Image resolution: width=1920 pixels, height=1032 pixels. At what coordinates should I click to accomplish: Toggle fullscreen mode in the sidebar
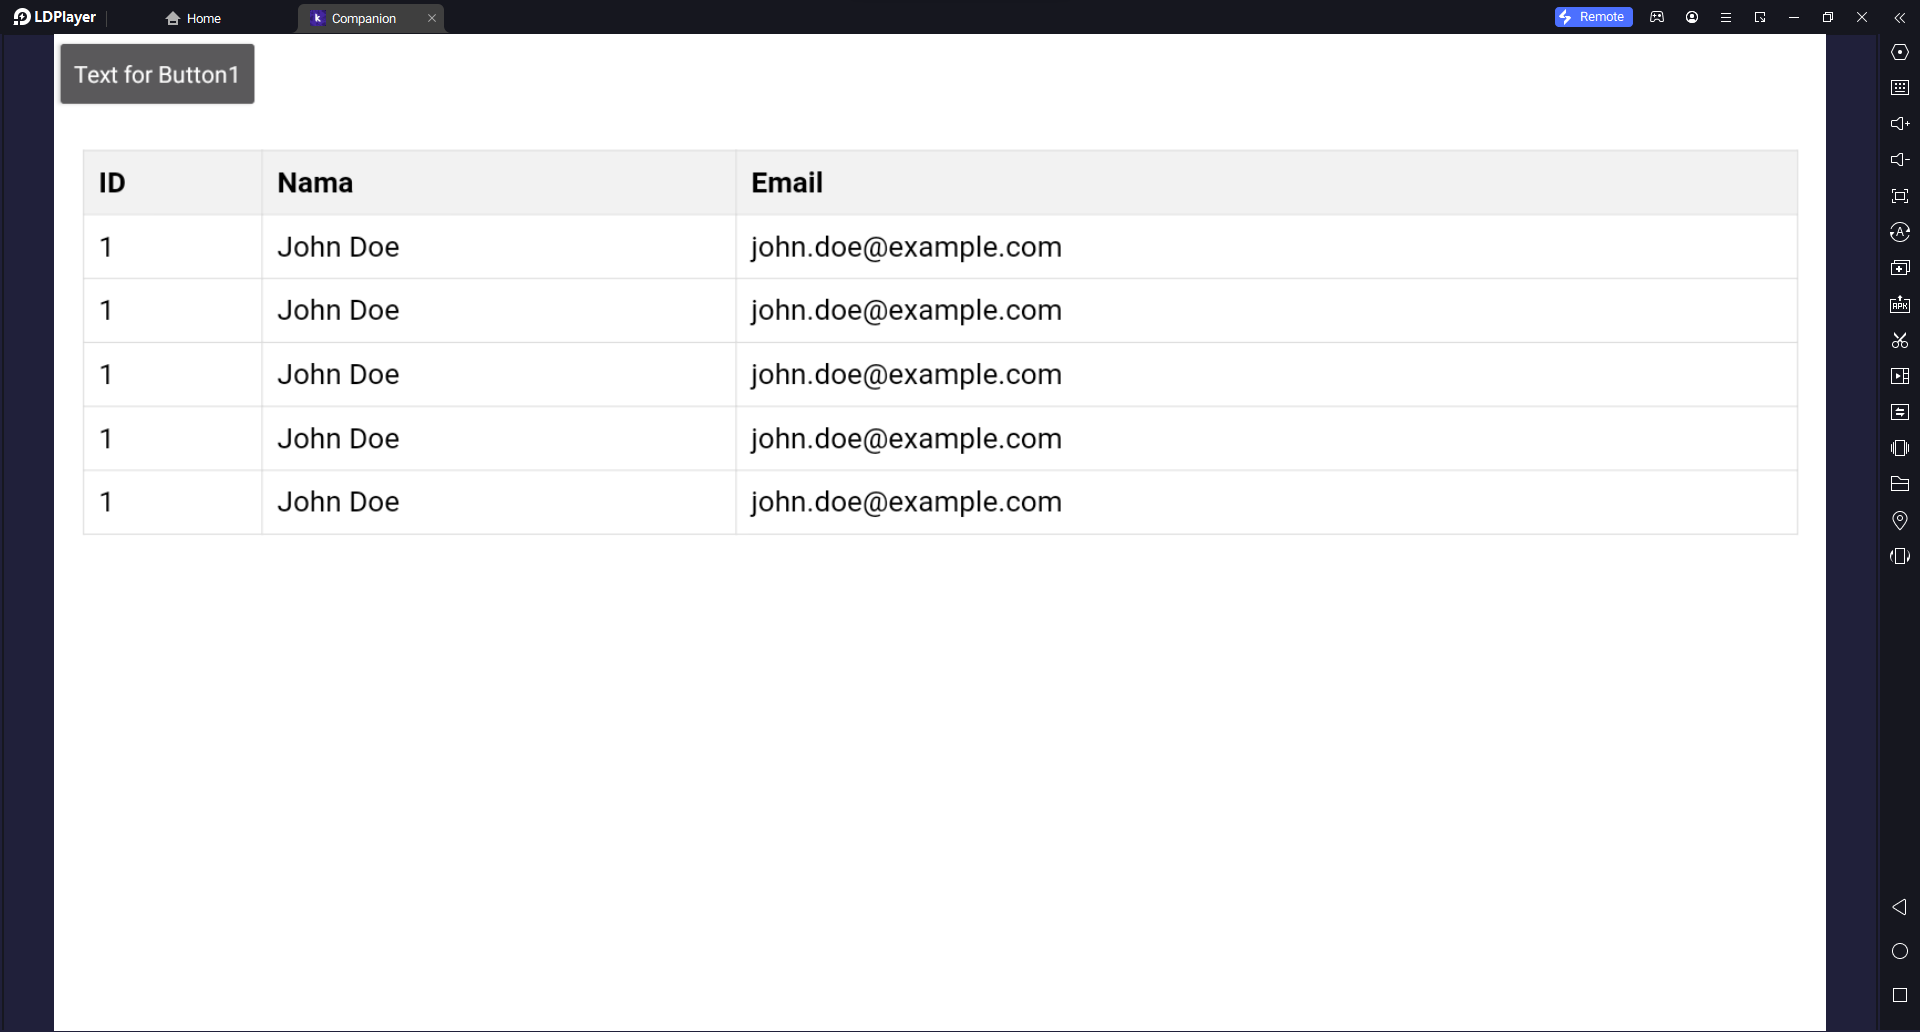(x=1900, y=196)
